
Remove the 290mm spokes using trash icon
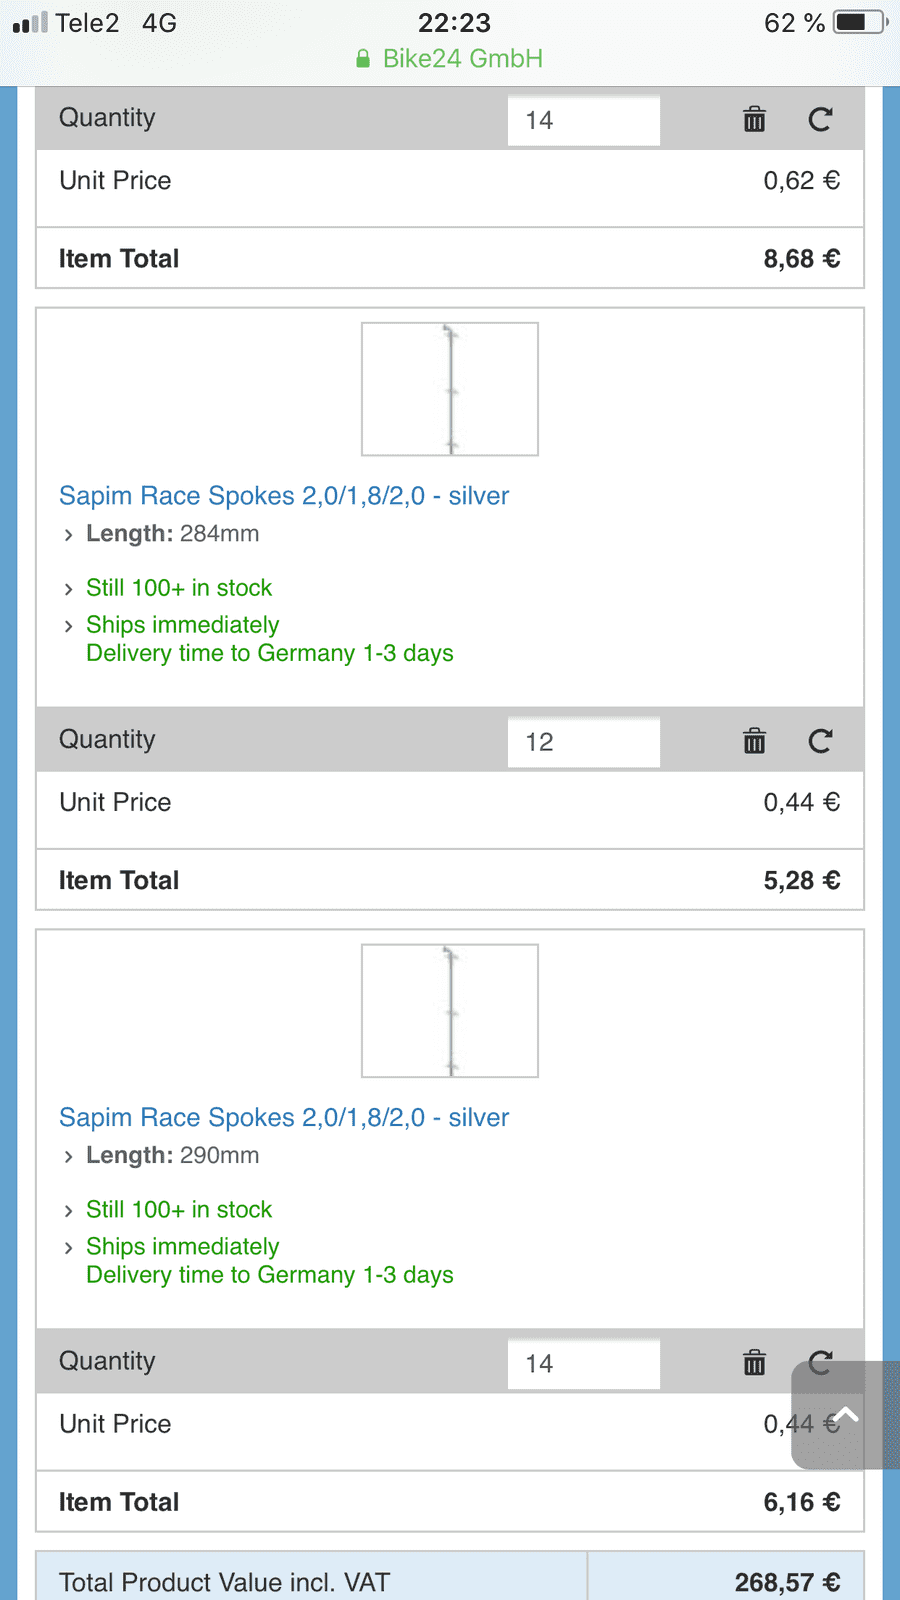754,1362
